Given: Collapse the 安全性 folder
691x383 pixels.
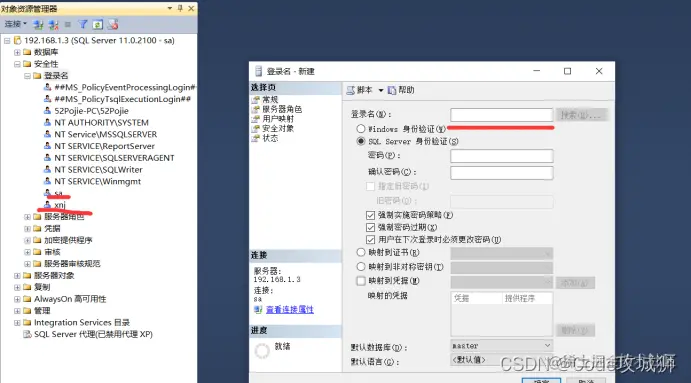Looking at the screenshot, I should (x=17, y=64).
